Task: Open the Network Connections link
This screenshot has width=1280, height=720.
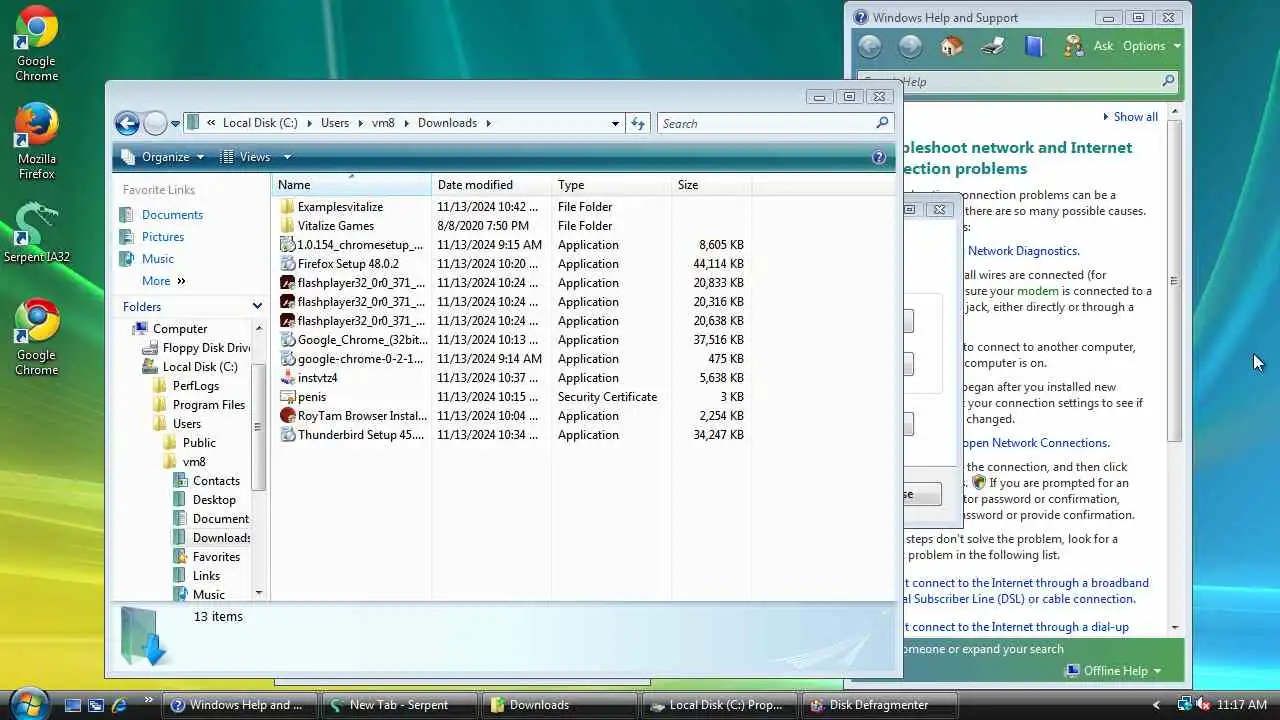Action: point(1036,443)
